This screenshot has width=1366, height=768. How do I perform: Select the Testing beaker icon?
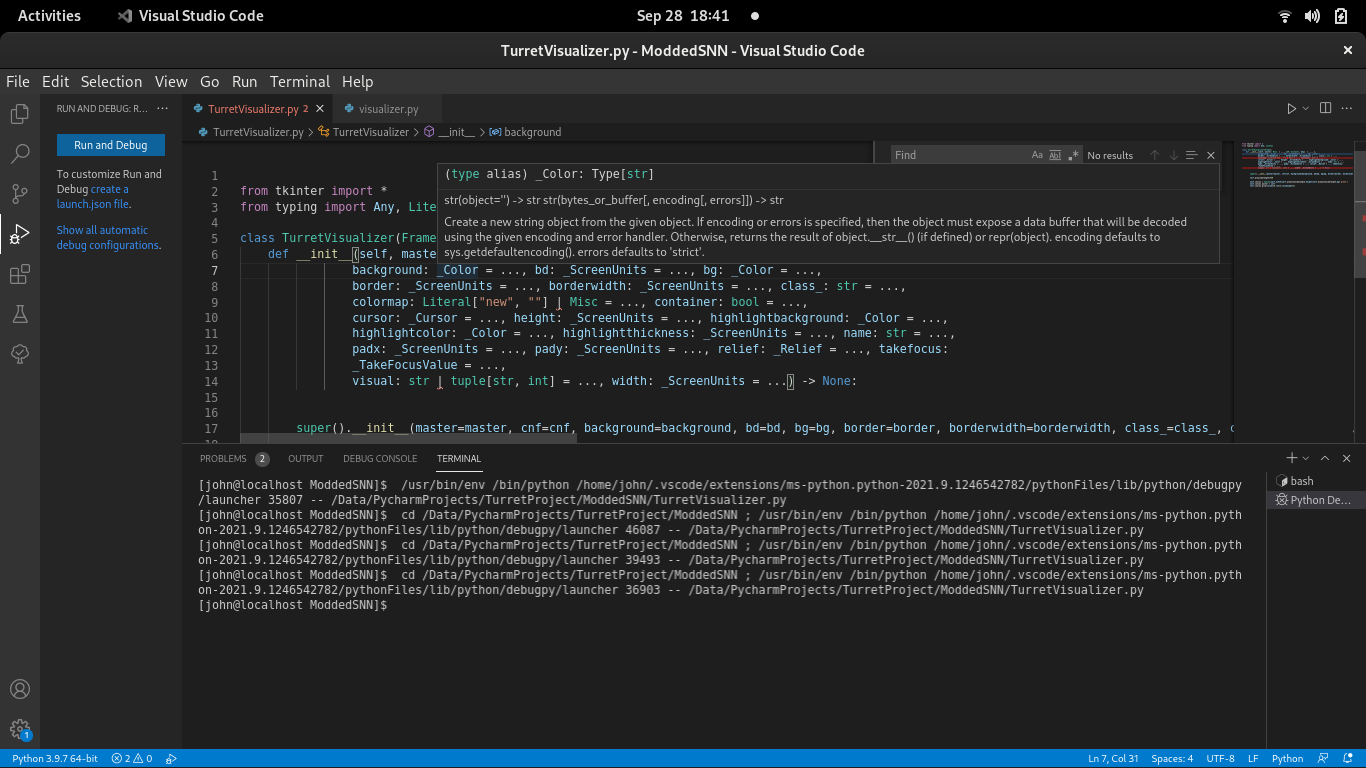(x=19, y=314)
